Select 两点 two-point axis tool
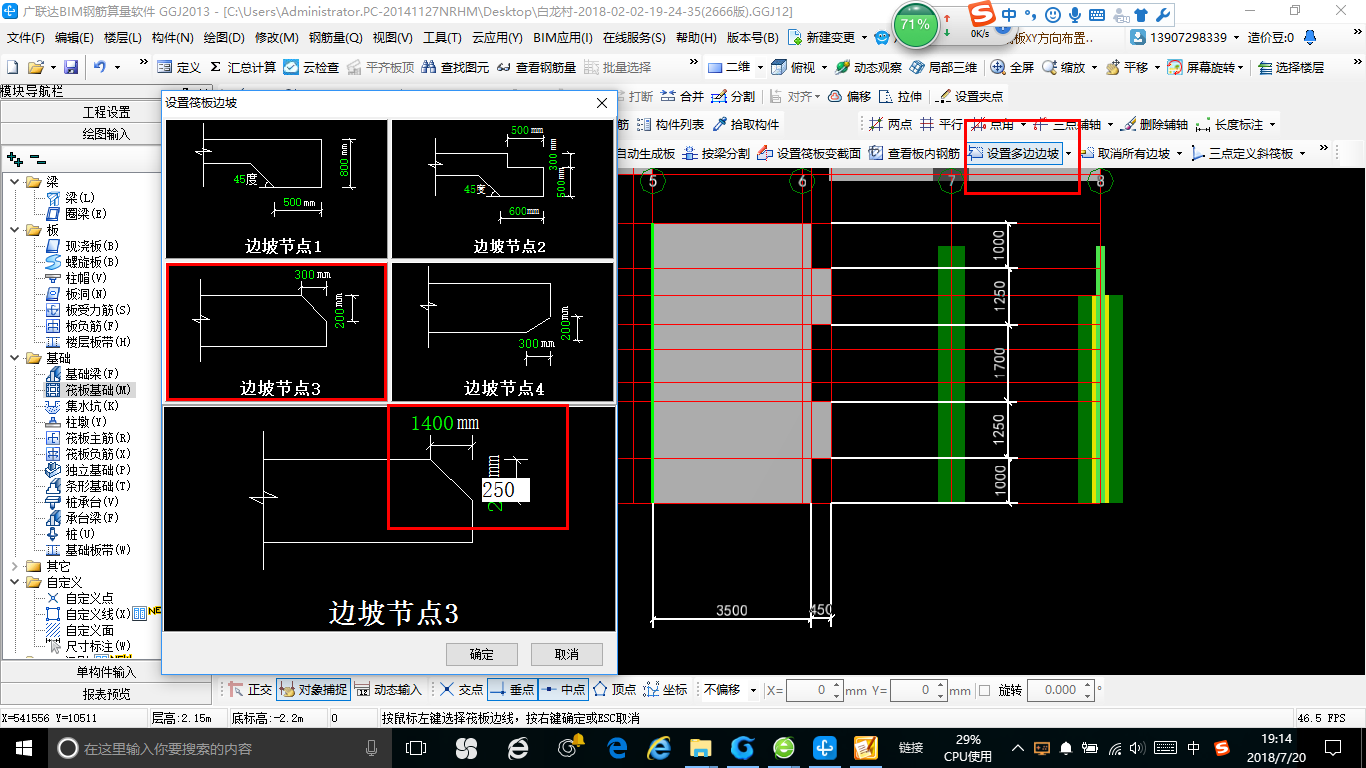1366x768 pixels. pyautogui.click(x=890, y=124)
